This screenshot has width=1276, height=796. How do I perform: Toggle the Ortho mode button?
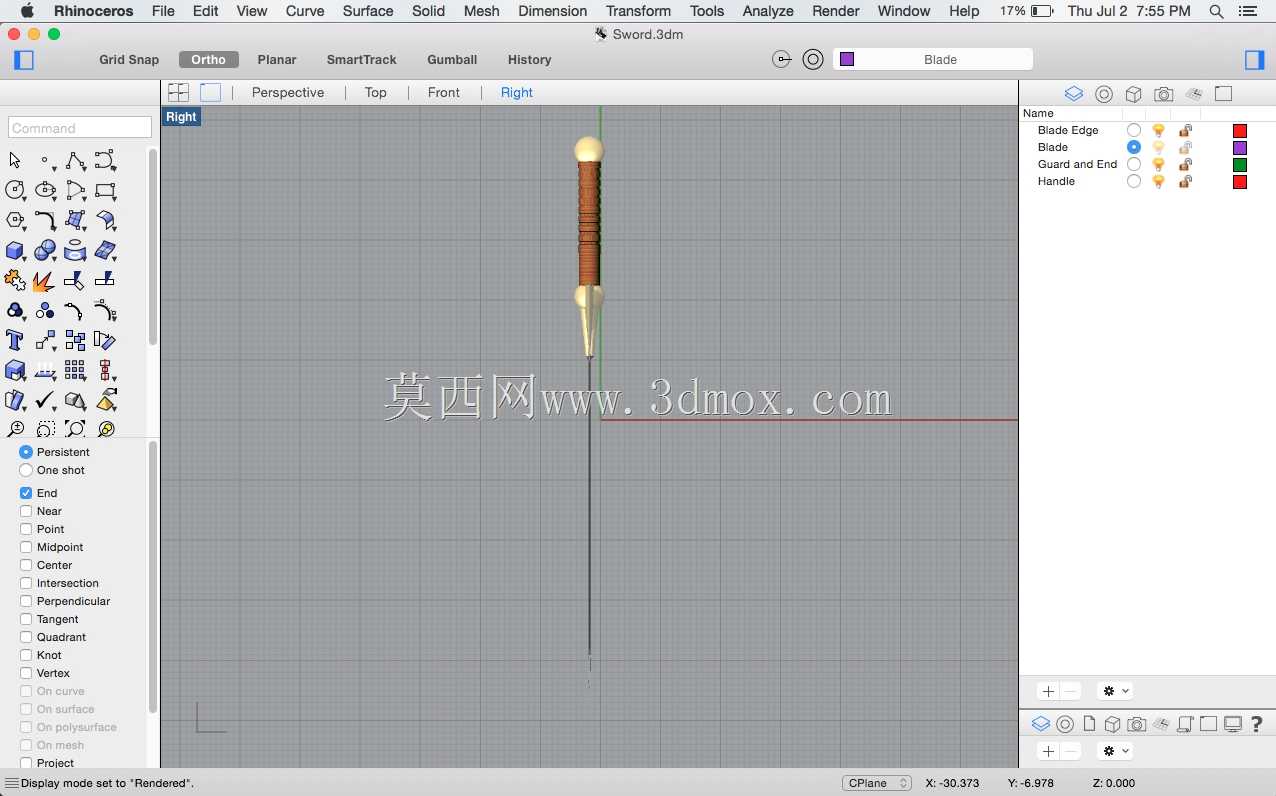click(x=209, y=60)
